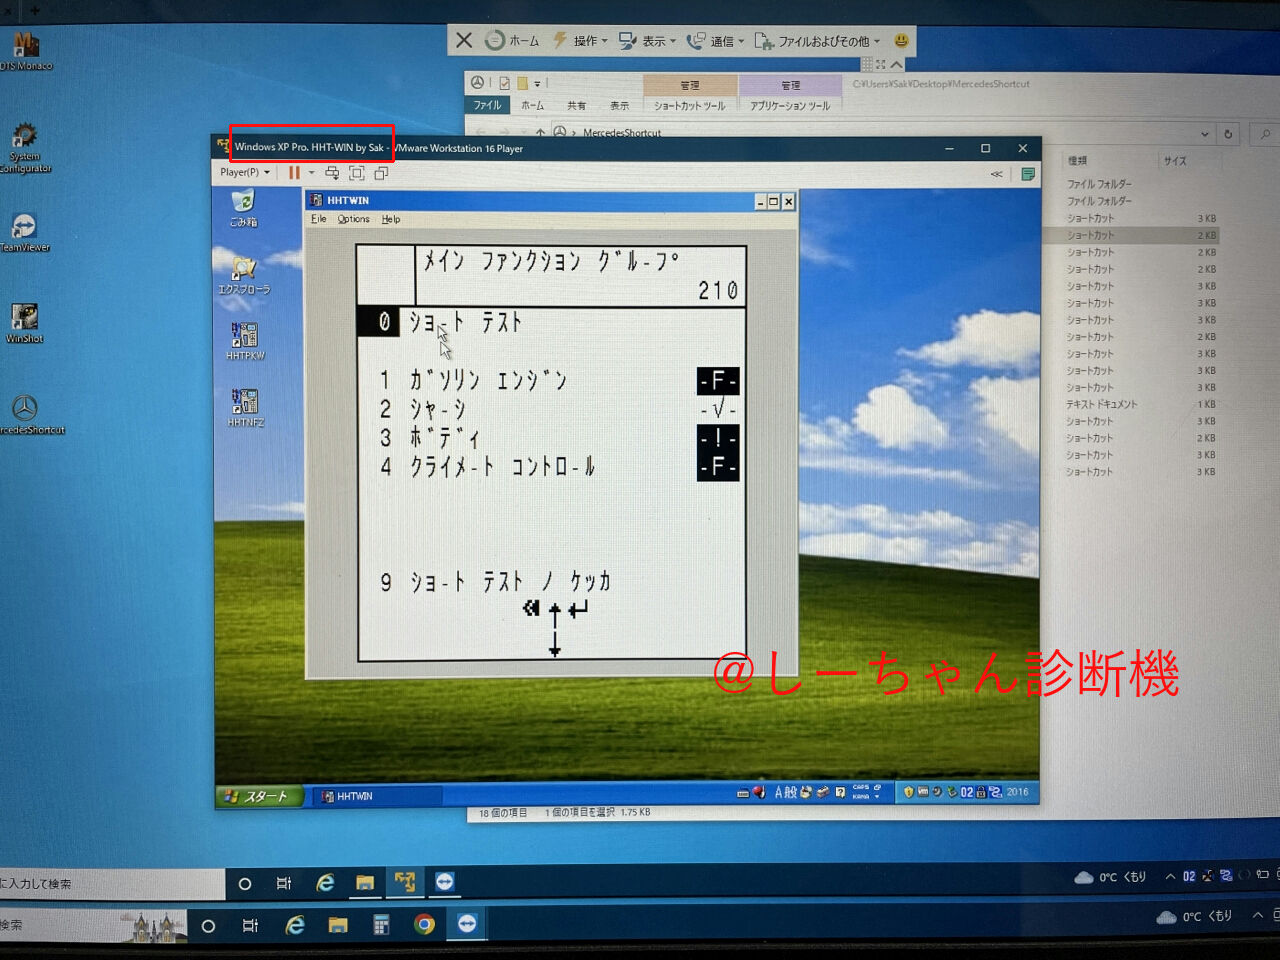Open the Options menu in HHTWIN

(352, 219)
